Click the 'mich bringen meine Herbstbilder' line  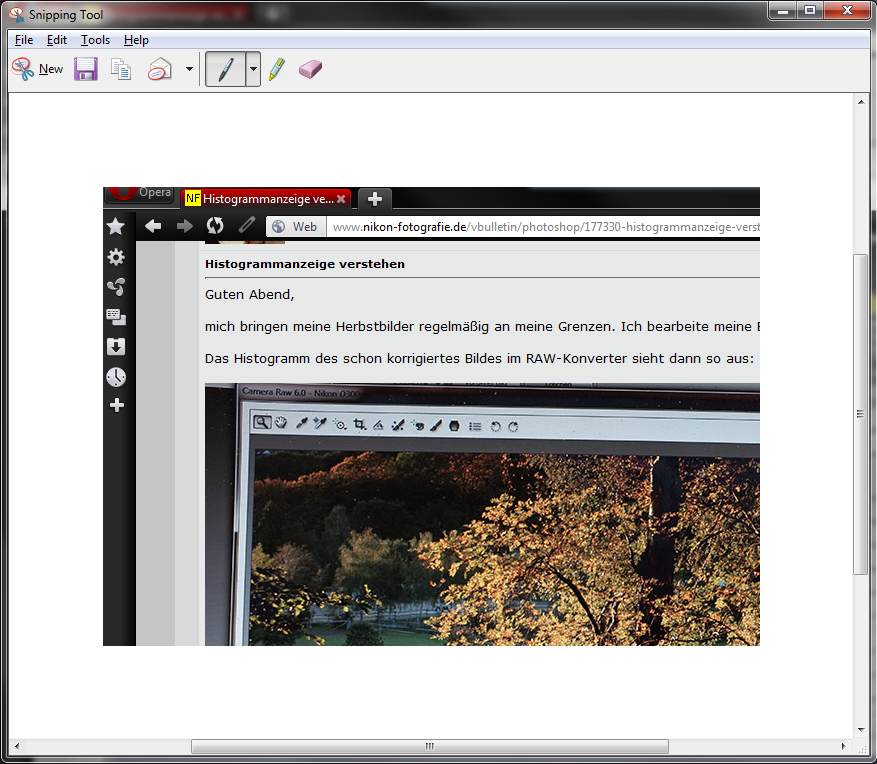tap(482, 327)
